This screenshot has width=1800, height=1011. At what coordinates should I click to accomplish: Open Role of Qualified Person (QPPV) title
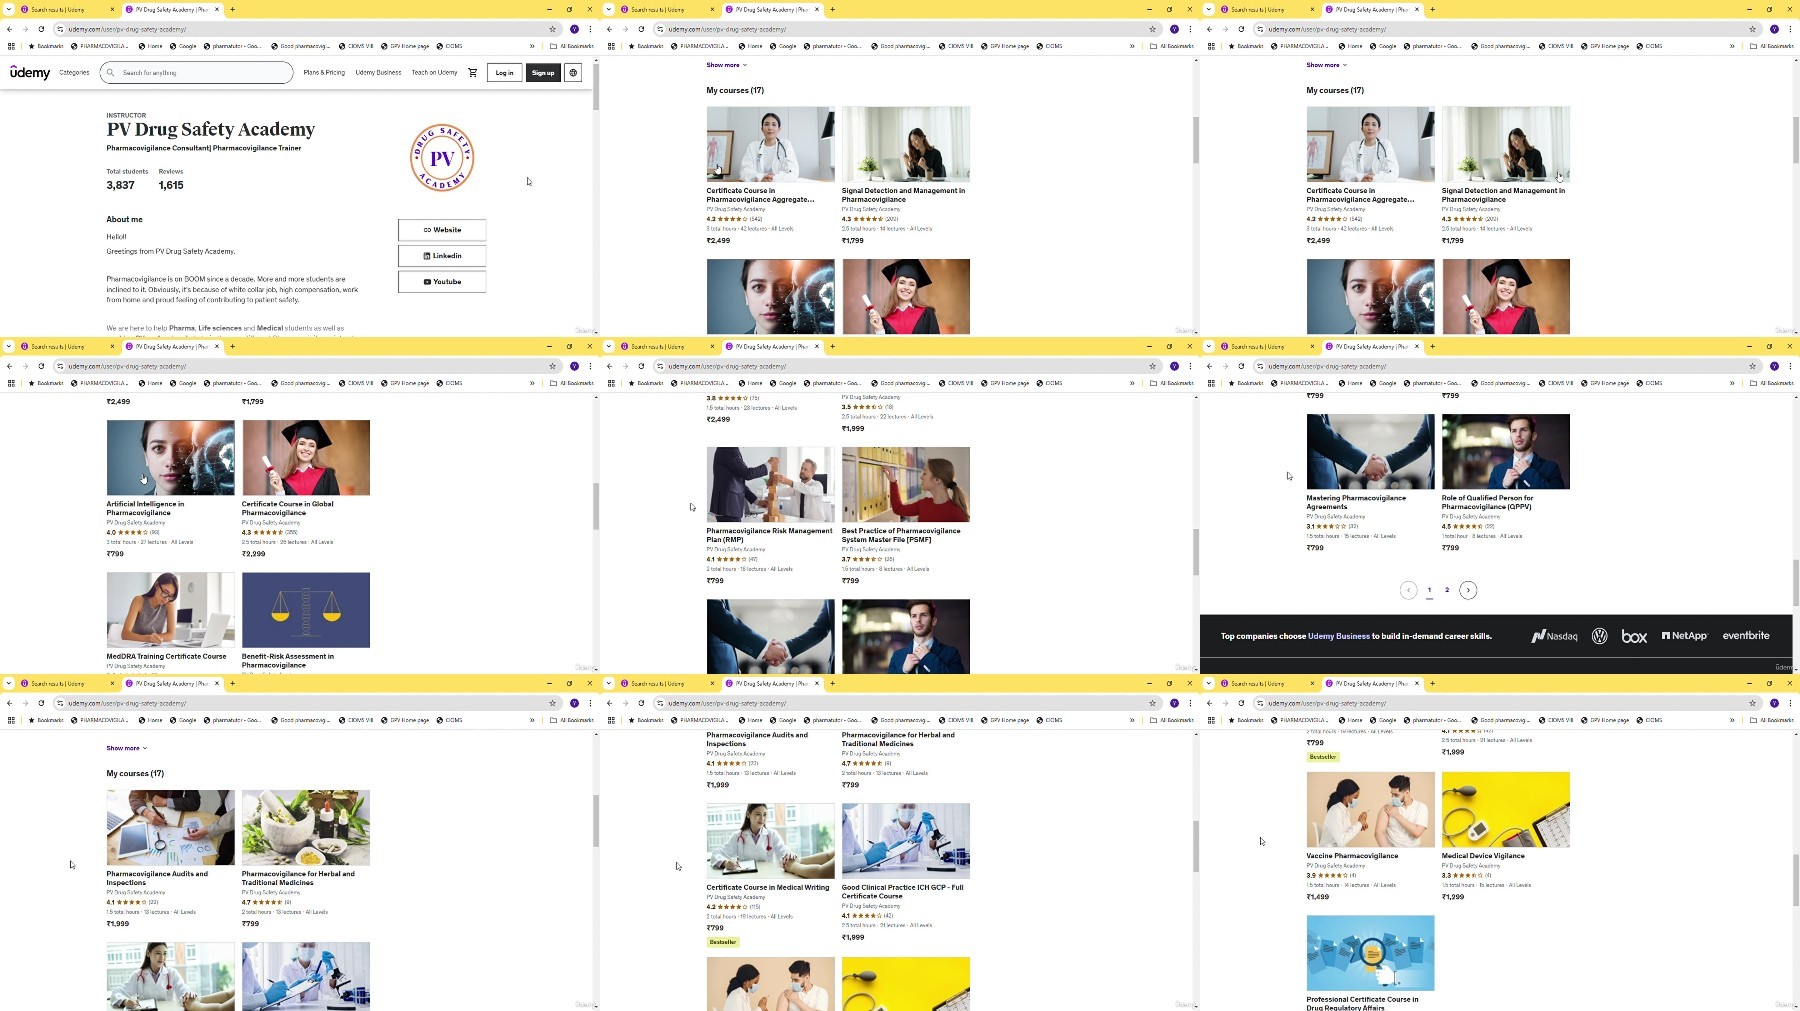point(1487,502)
